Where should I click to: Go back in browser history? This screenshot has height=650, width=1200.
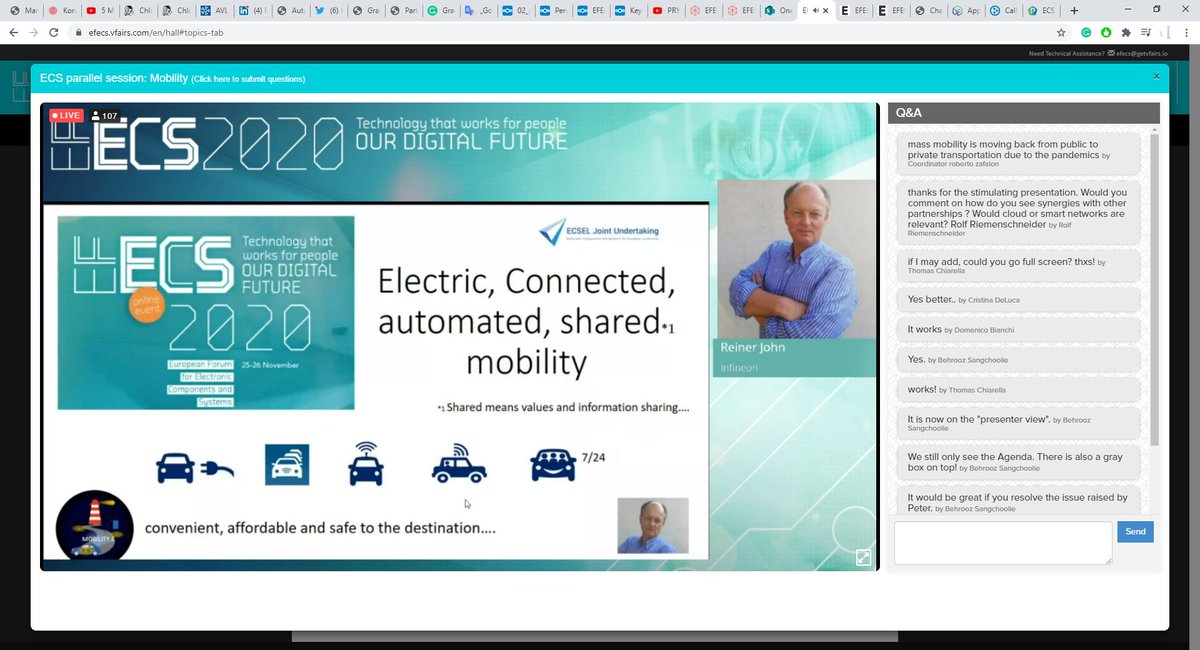click(12, 32)
